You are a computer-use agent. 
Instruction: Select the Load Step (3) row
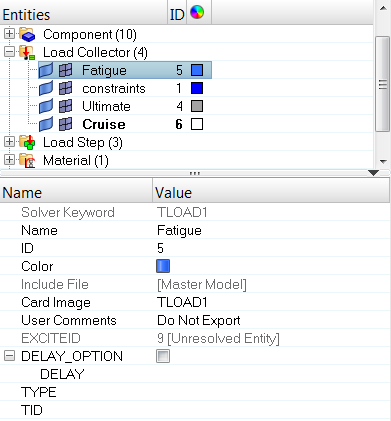point(83,142)
